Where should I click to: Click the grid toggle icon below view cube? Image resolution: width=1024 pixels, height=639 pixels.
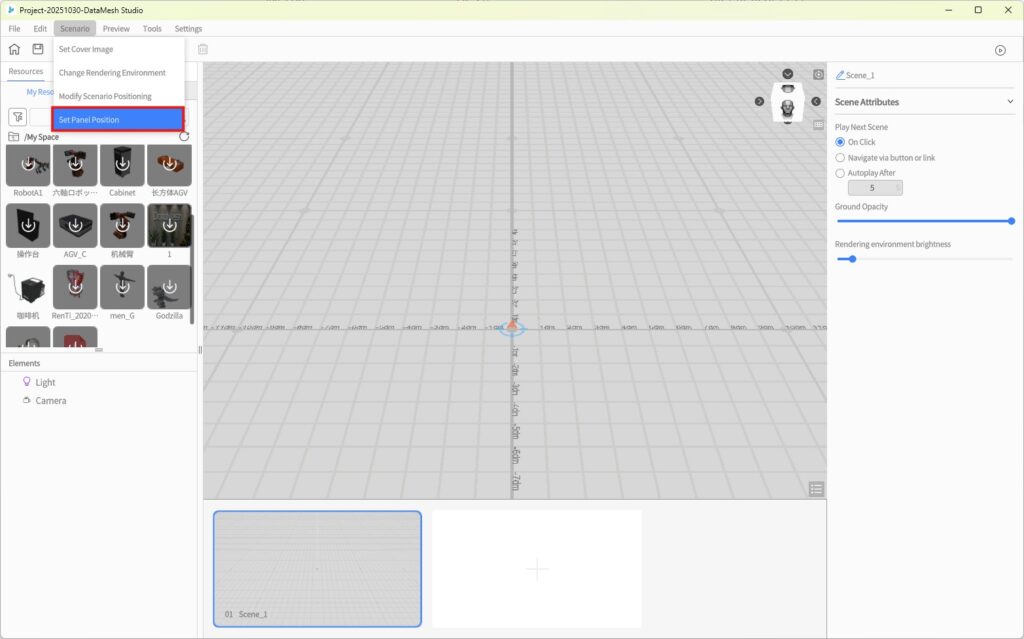(x=818, y=125)
